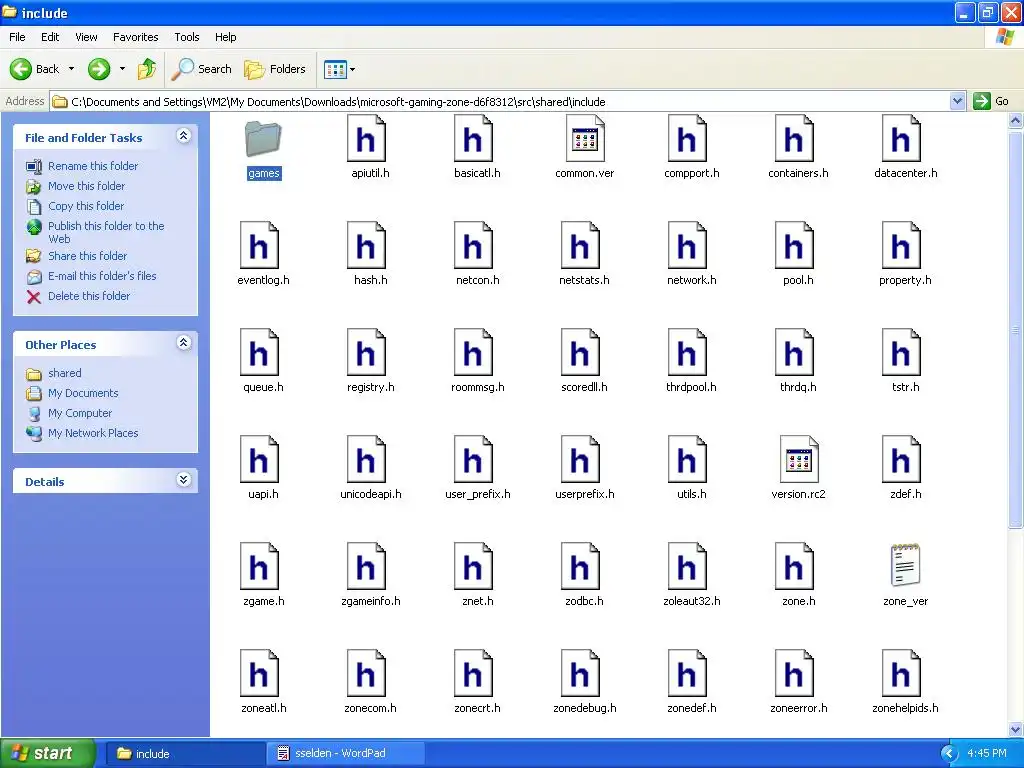This screenshot has width=1024, height=768.
Task: Select the netstats.h file icon
Action: tap(581, 246)
